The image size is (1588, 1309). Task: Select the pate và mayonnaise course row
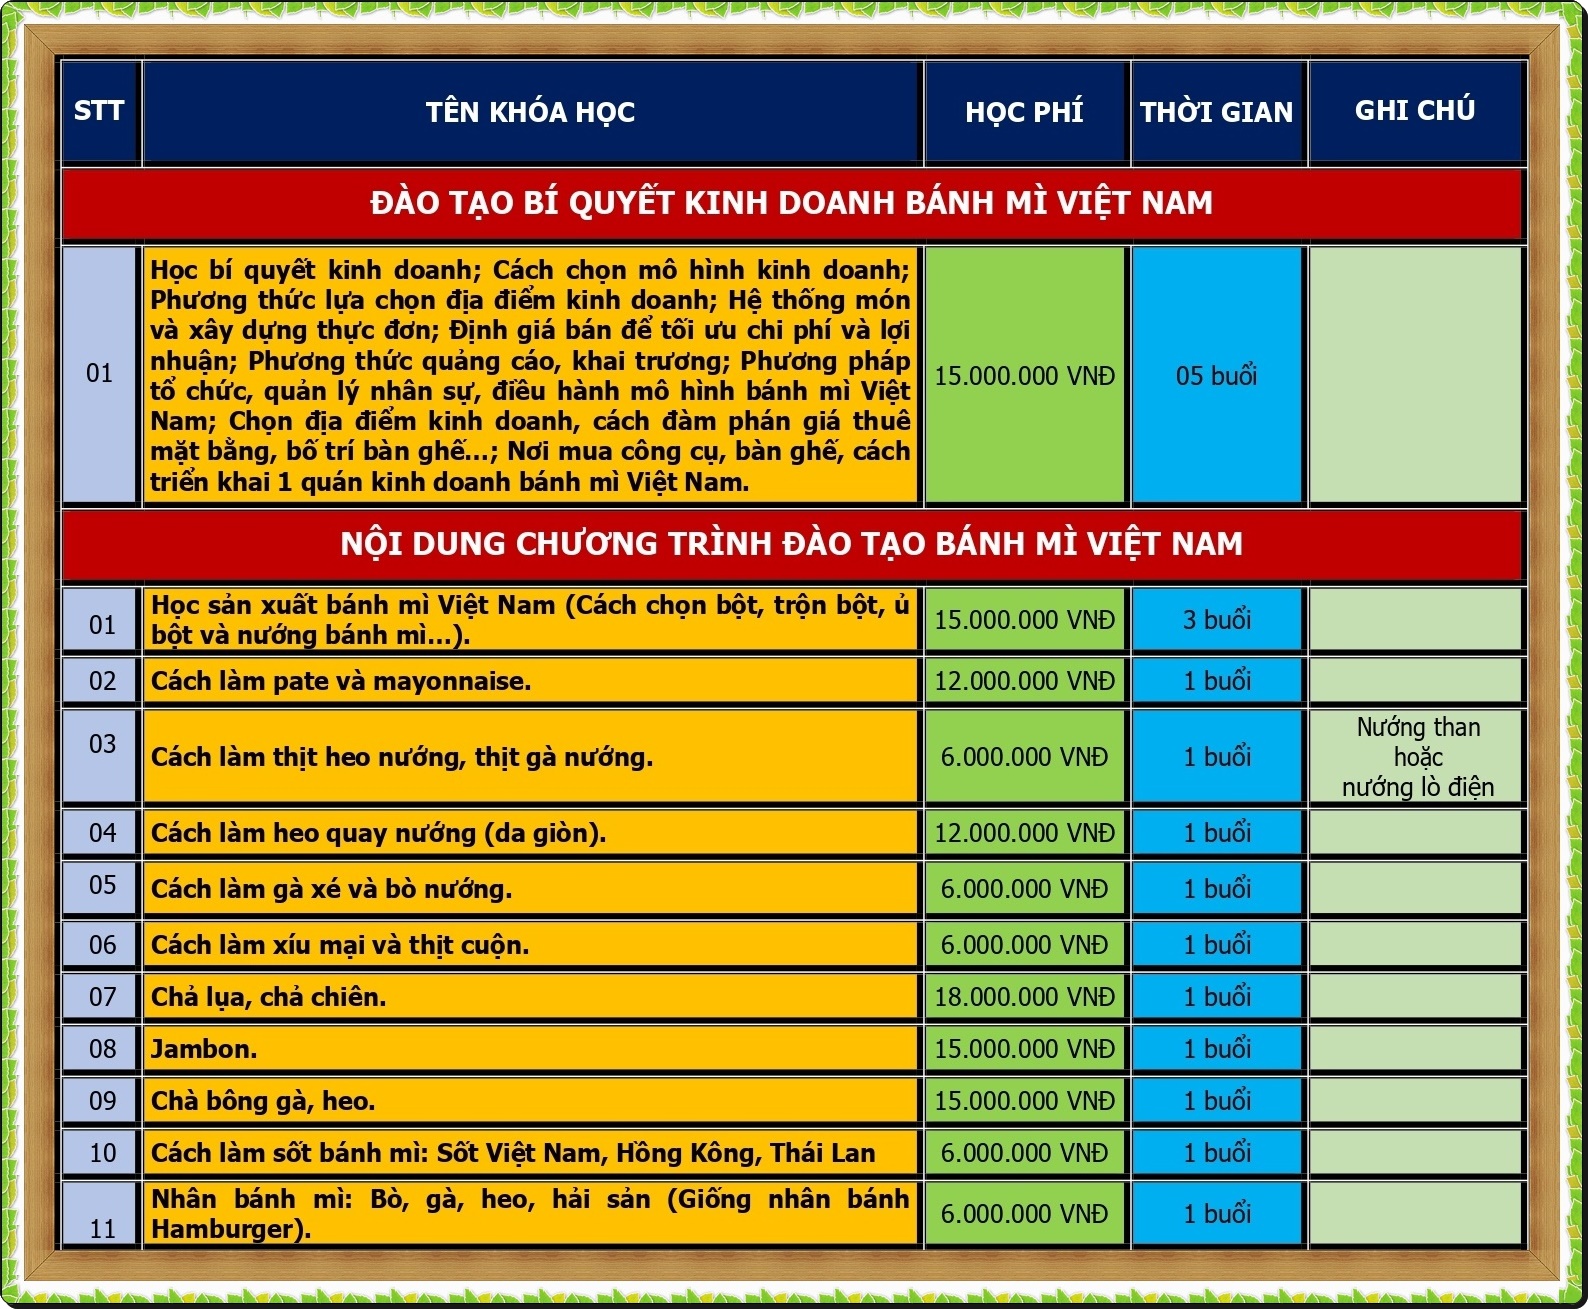coord(530,681)
